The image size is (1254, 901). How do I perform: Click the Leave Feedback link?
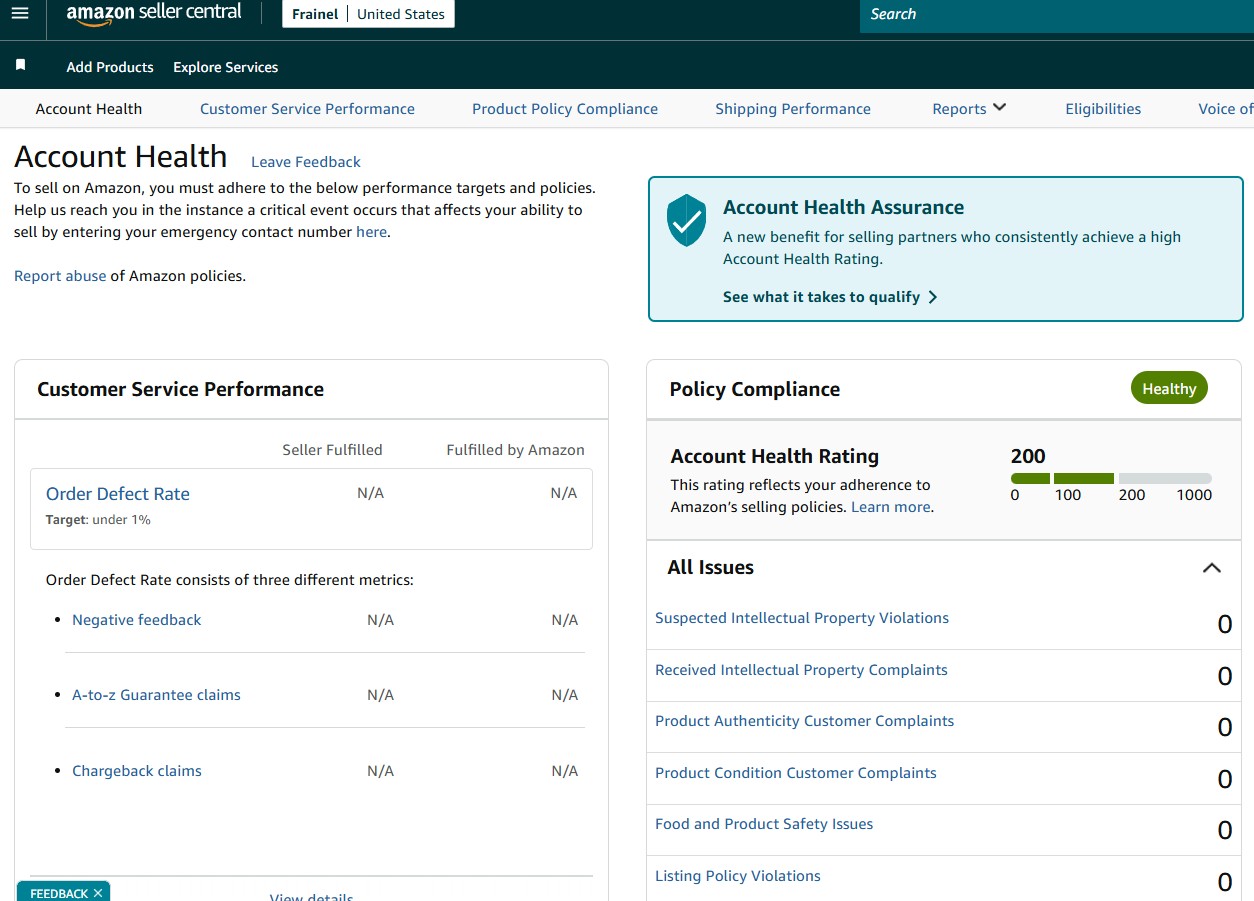(x=306, y=162)
